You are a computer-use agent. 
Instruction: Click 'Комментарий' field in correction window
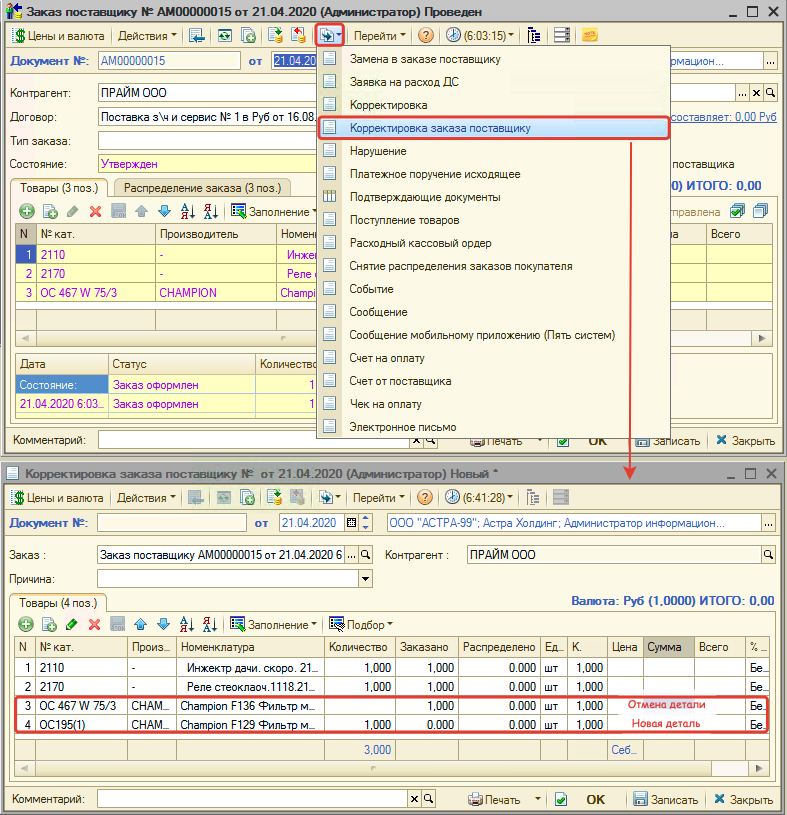pyautogui.click(x=252, y=799)
